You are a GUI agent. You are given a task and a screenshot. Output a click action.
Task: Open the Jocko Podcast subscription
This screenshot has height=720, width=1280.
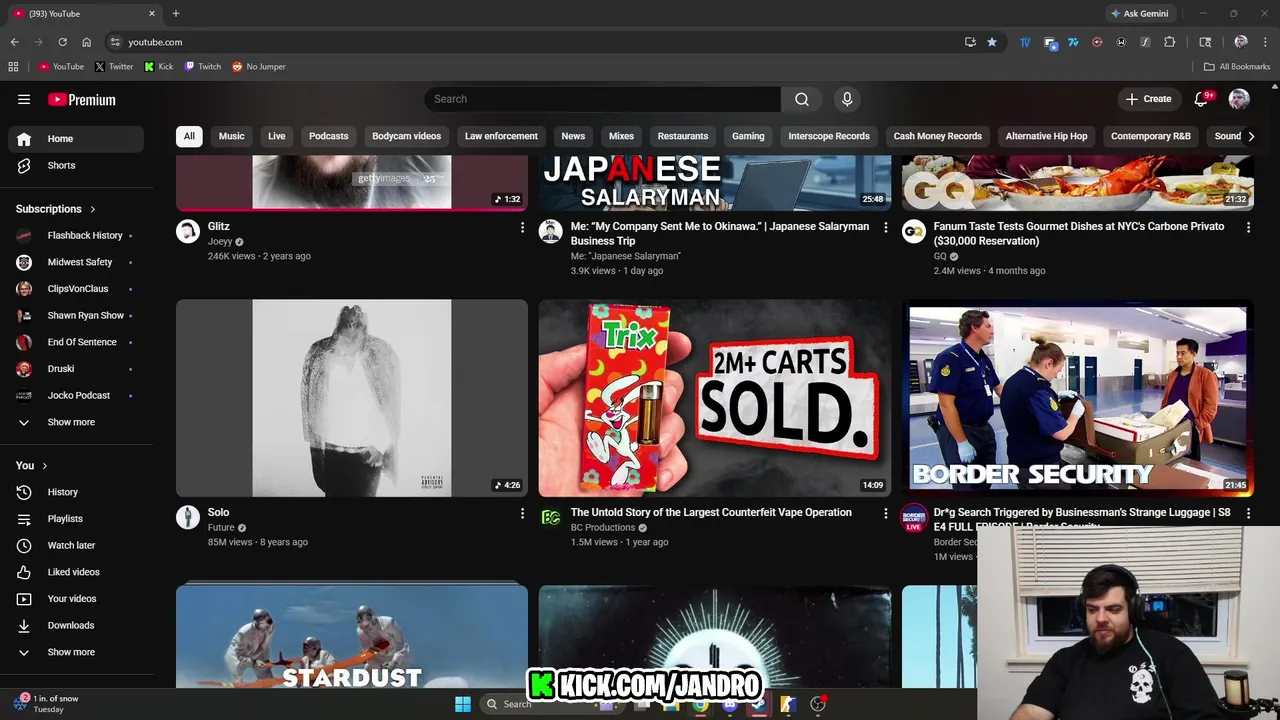76,395
